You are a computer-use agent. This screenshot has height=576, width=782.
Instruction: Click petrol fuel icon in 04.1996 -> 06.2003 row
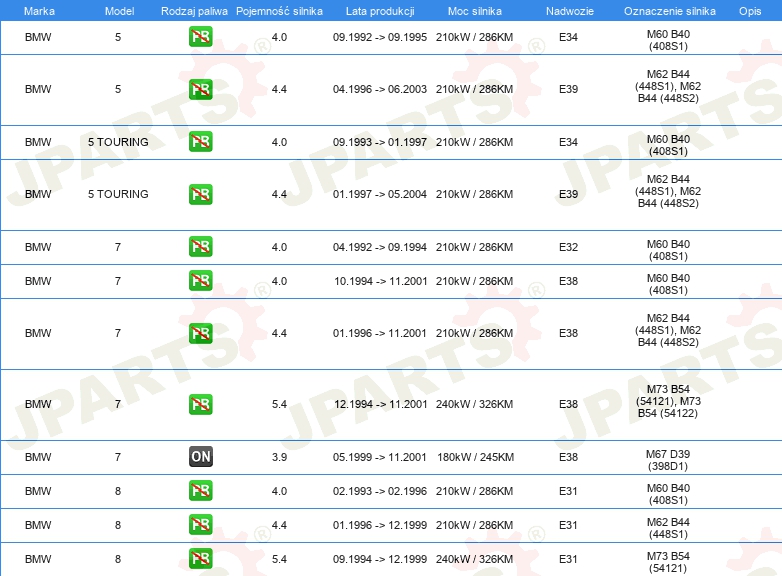(x=200, y=89)
